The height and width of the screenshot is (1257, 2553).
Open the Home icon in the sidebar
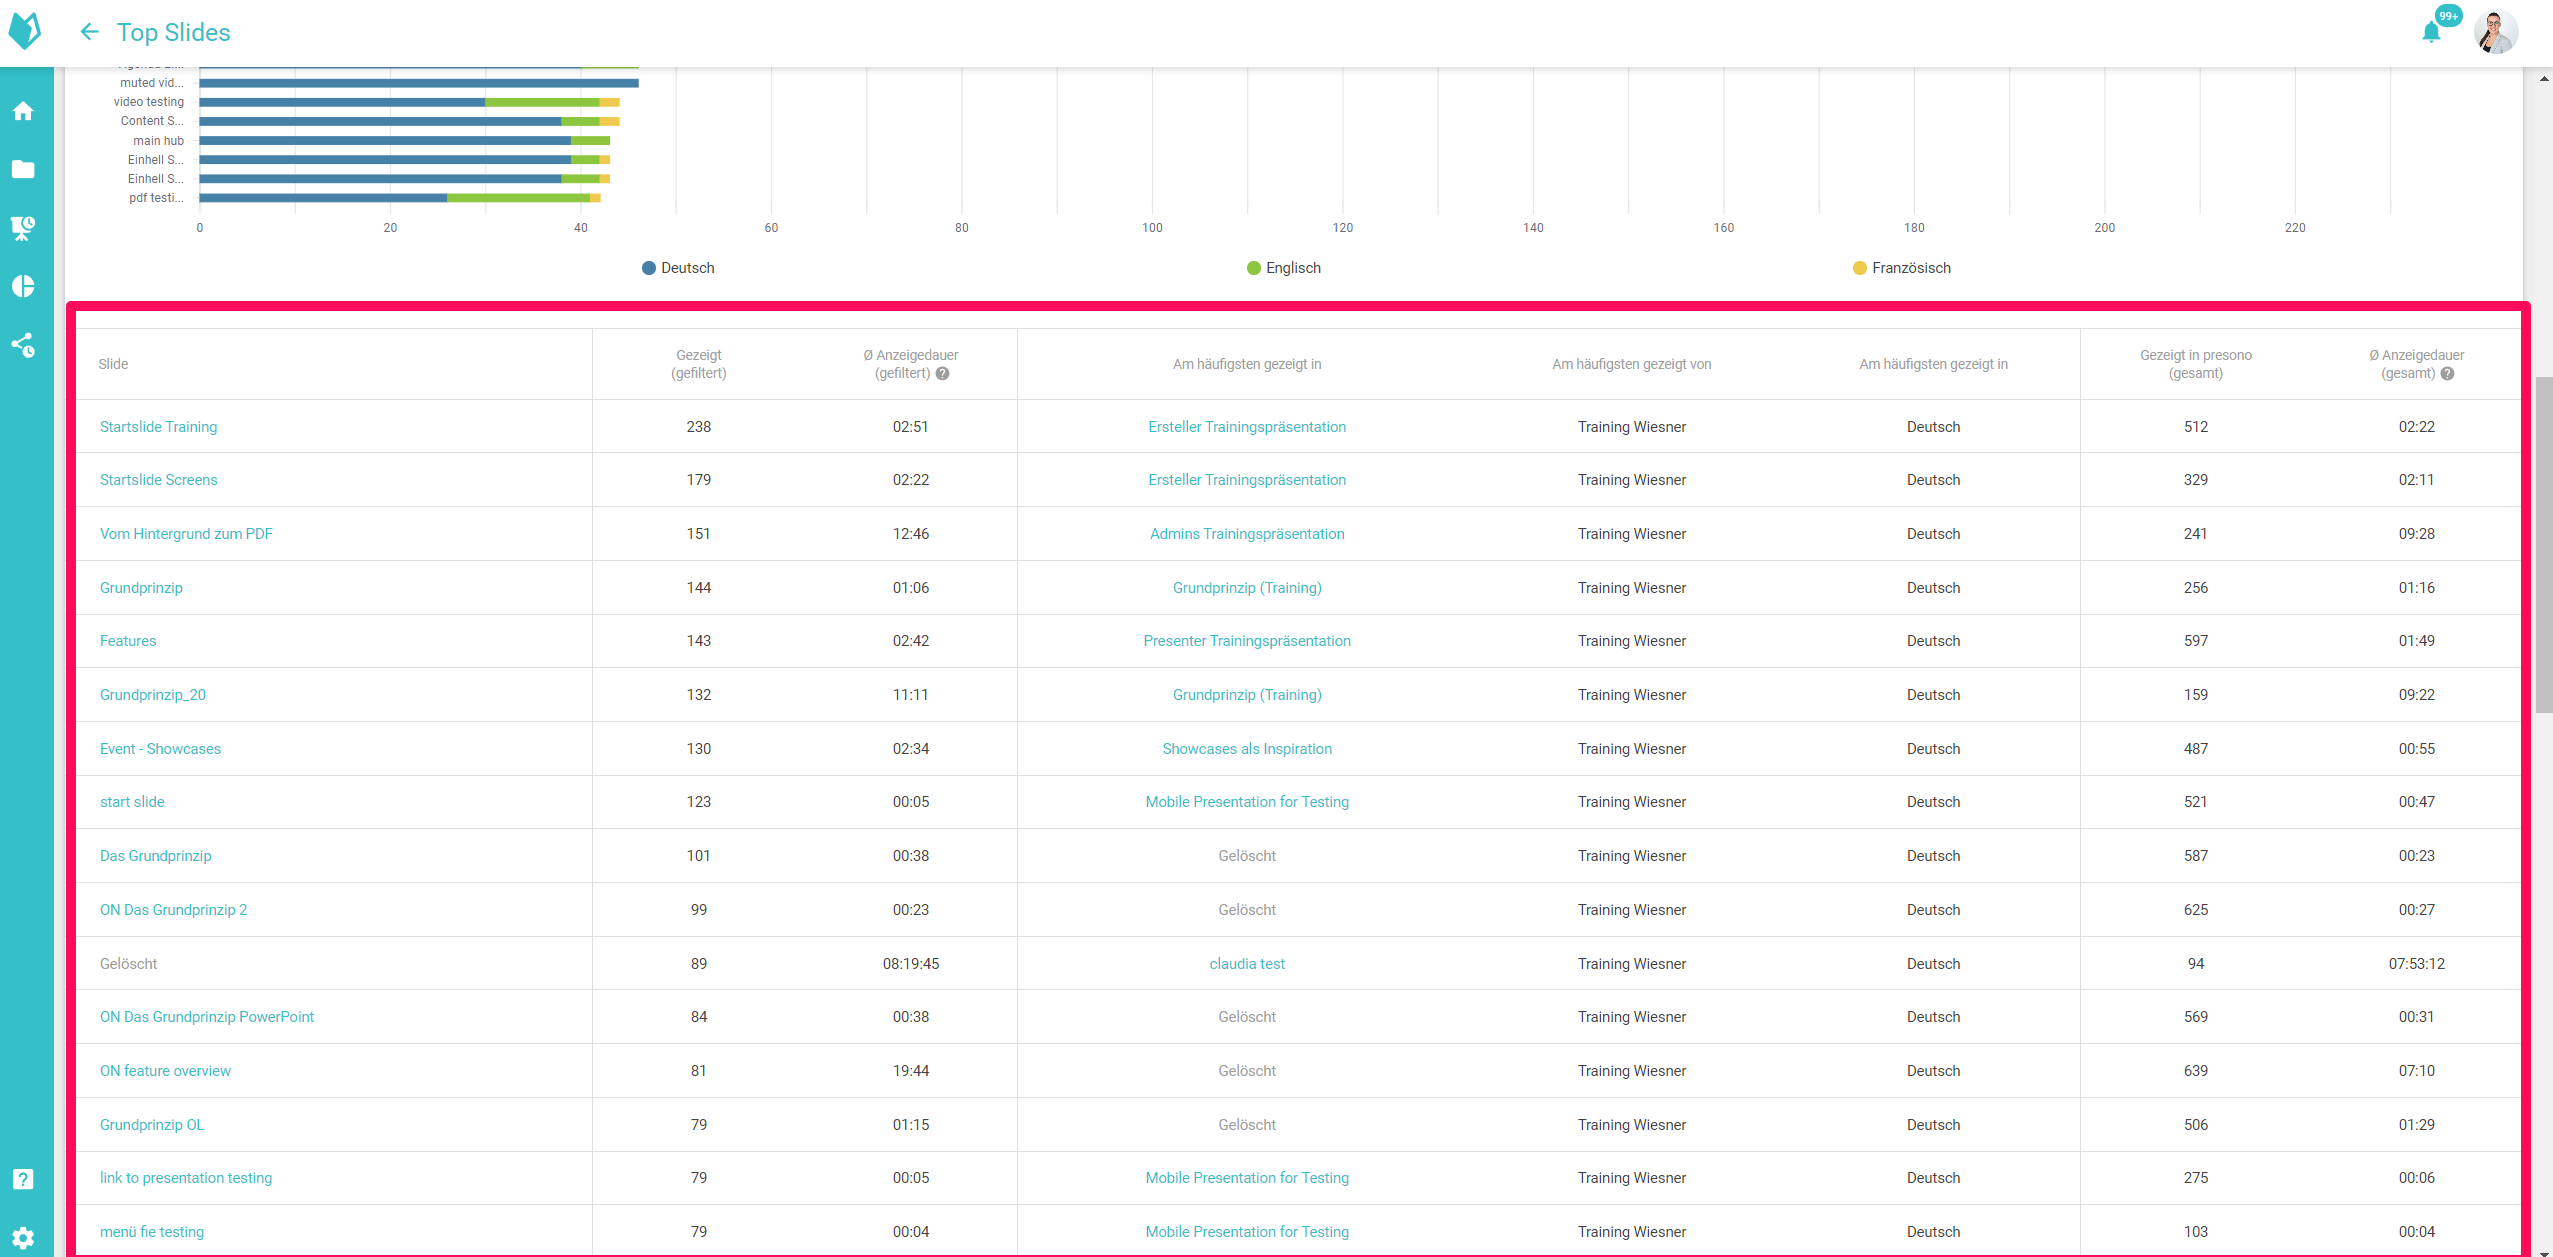coord(23,111)
